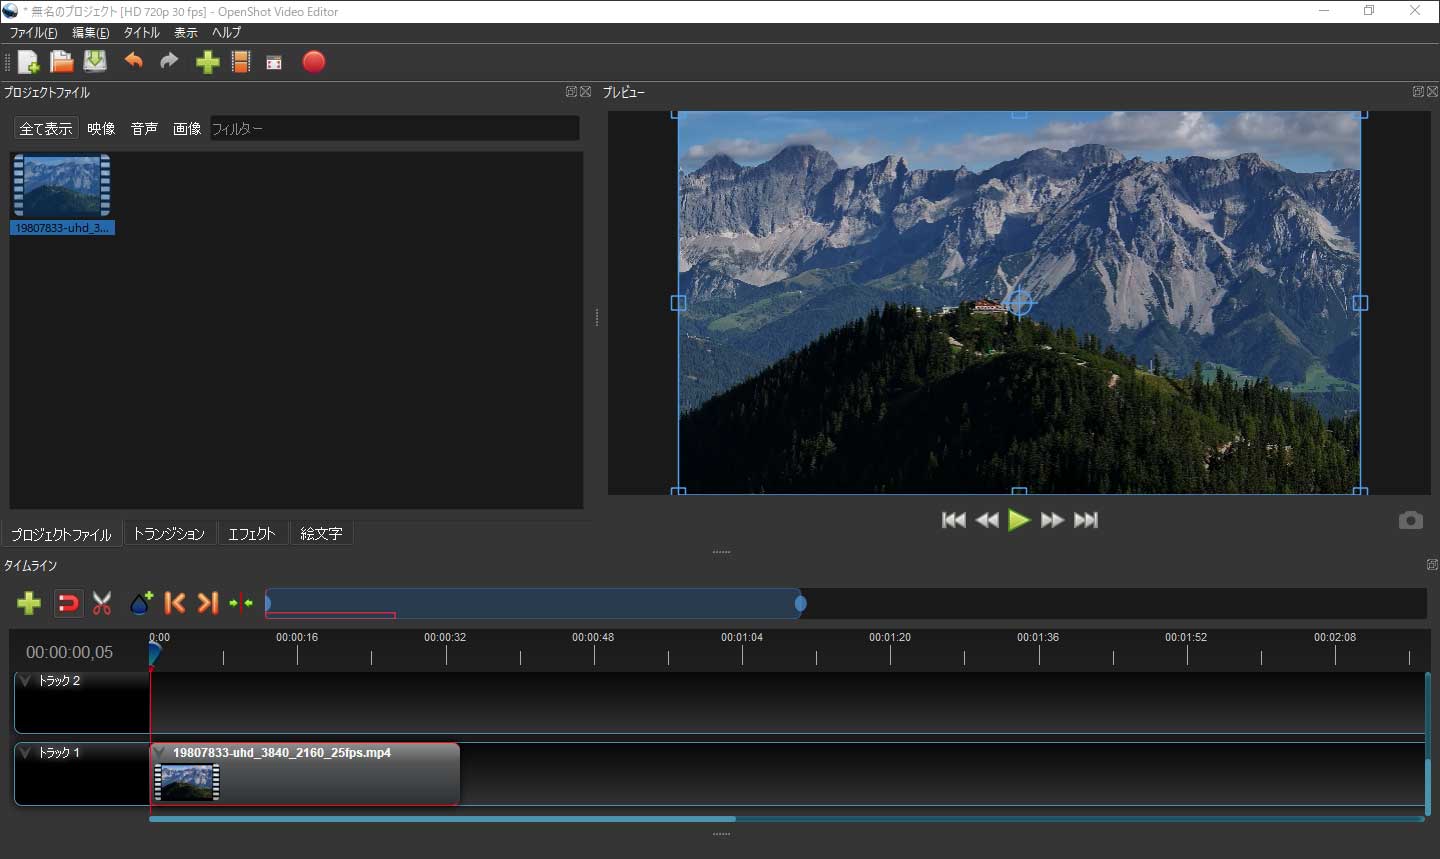1440x859 pixels.
Task: Import files with green plus toolbar icon
Action: click(x=207, y=62)
